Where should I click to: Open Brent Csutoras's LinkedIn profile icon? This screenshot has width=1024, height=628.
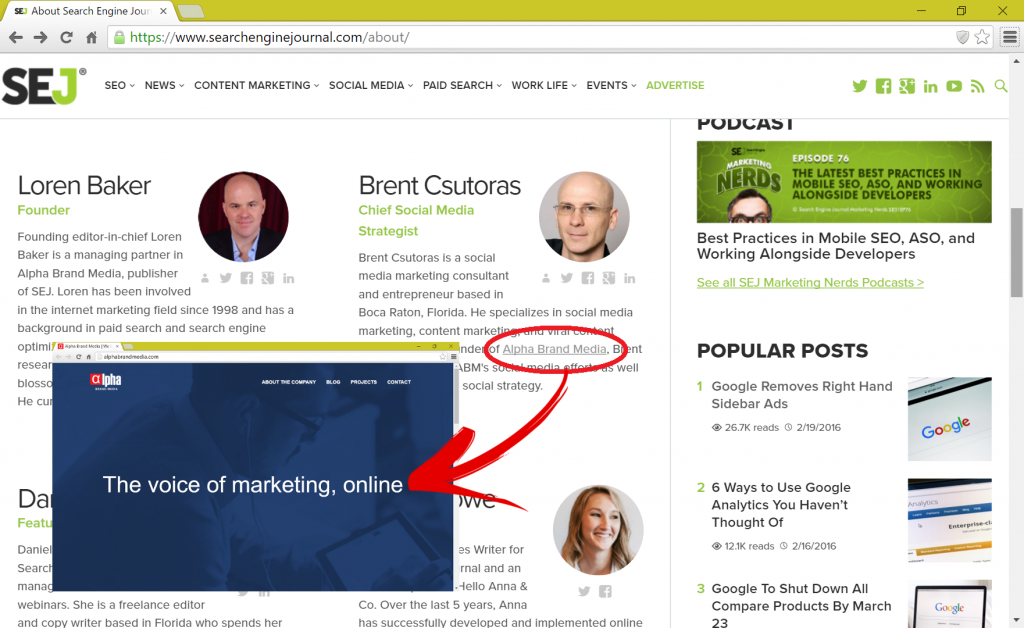pyautogui.click(x=630, y=278)
